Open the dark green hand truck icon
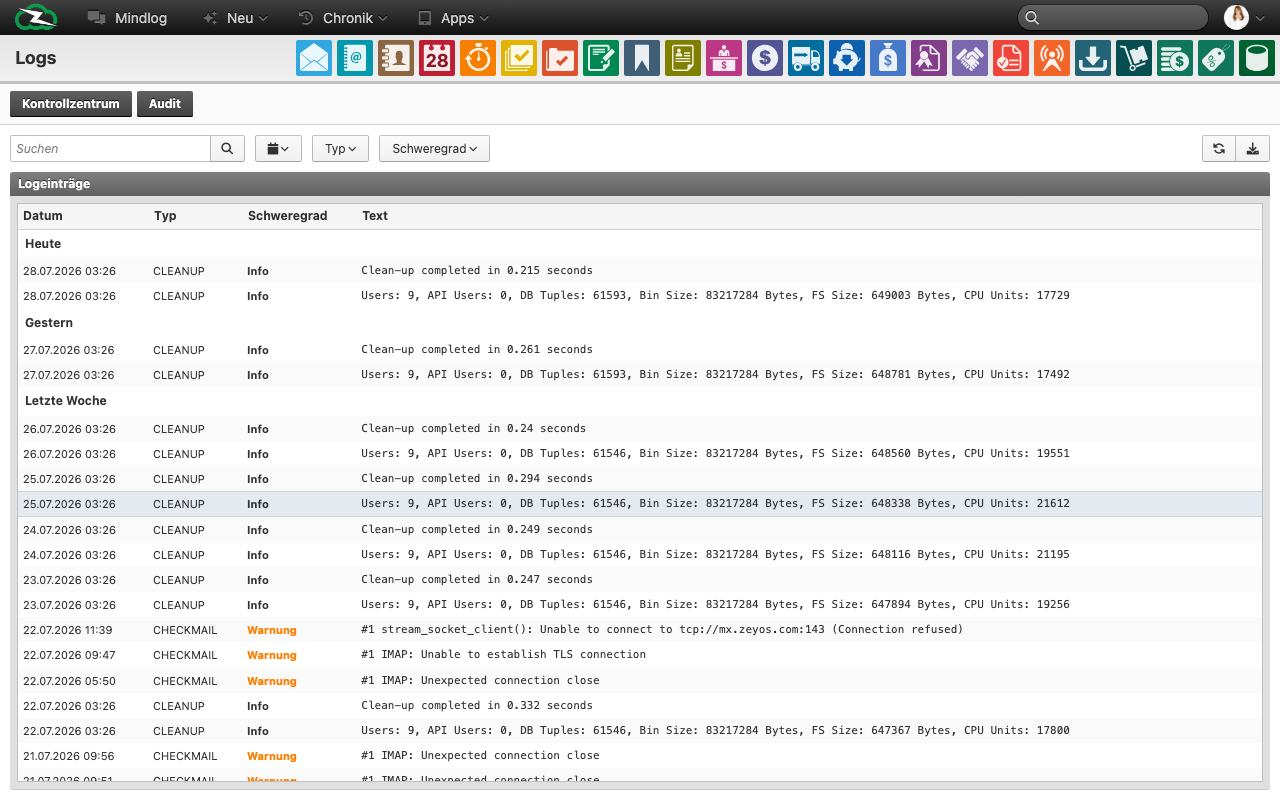This screenshot has width=1280, height=800. (x=1134, y=58)
